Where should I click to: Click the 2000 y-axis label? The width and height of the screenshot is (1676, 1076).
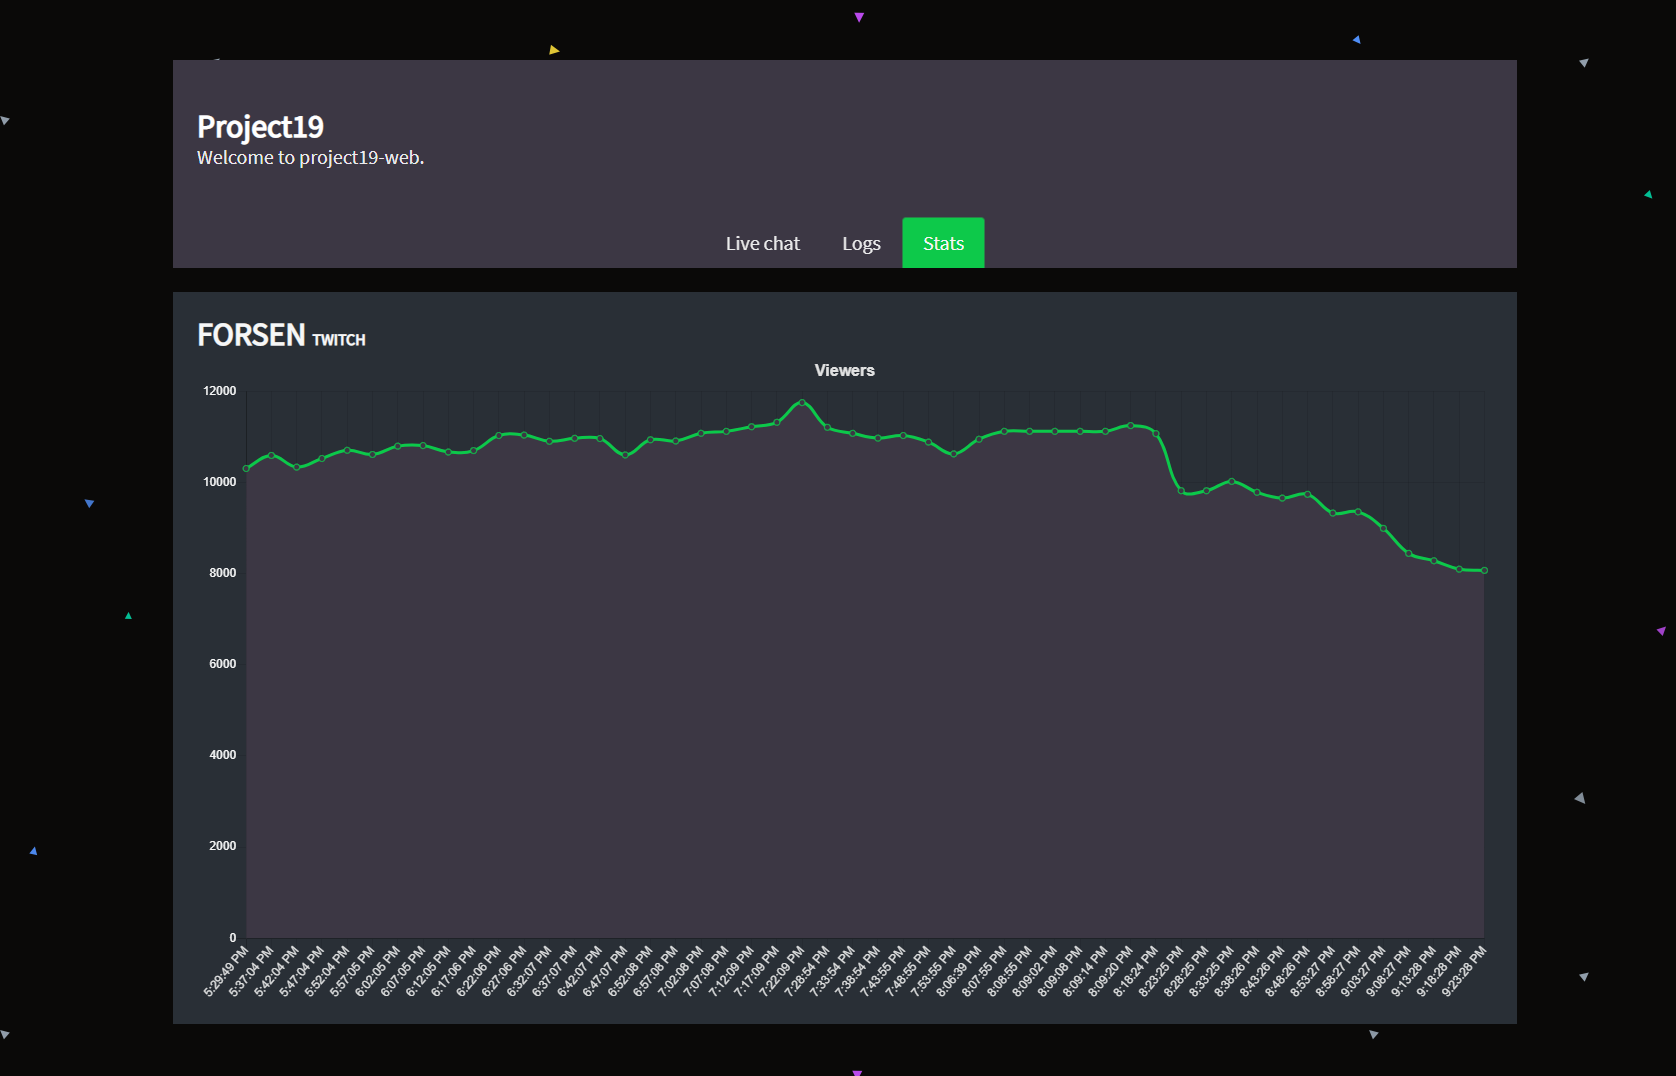[223, 846]
